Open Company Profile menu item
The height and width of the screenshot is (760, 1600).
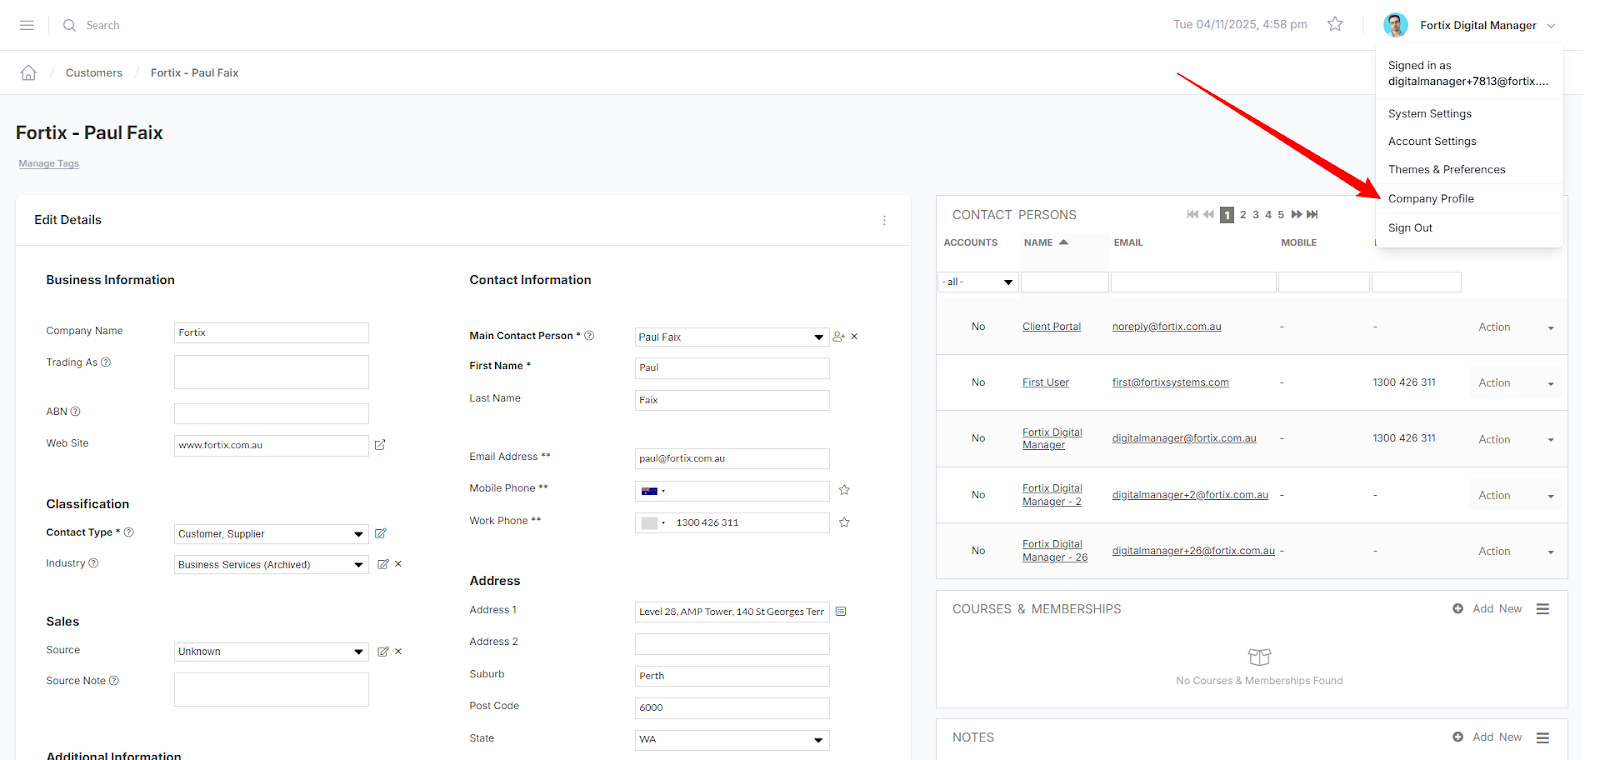(1430, 199)
